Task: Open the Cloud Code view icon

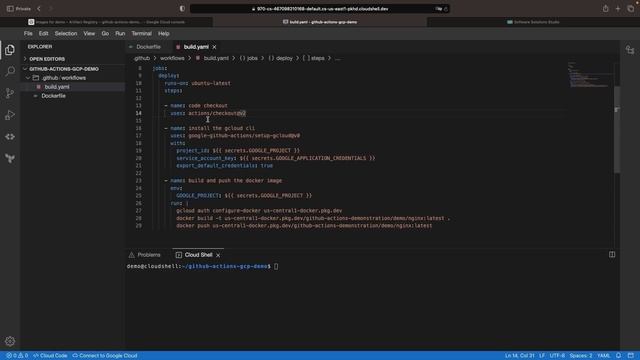Action: tap(10, 137)
